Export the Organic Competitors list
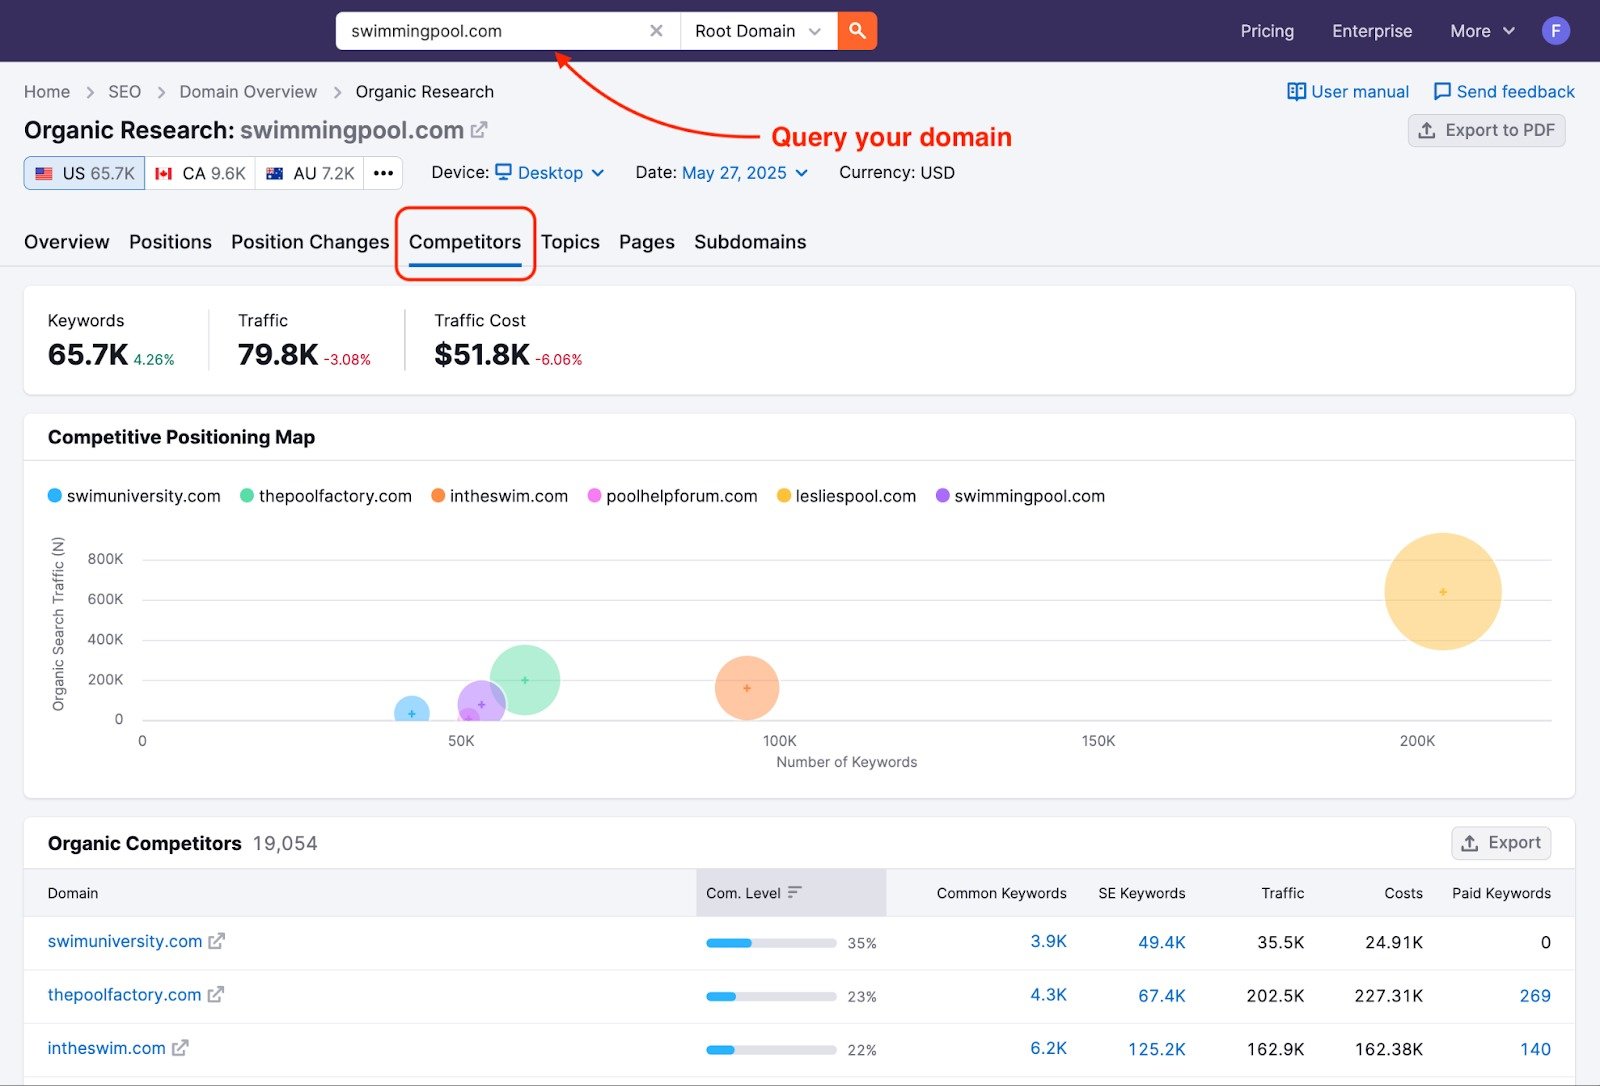The image size is (1600, 1086). tap(1500, 842)
